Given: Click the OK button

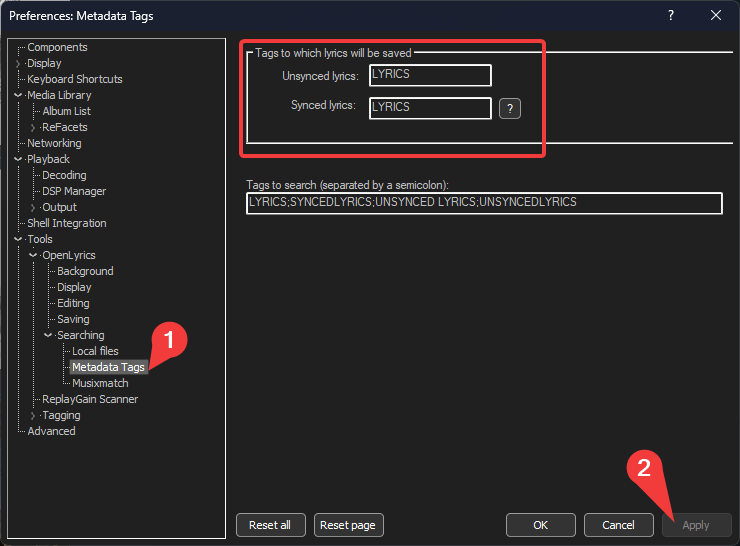Looking at the screenshot, I should (540, 525).
